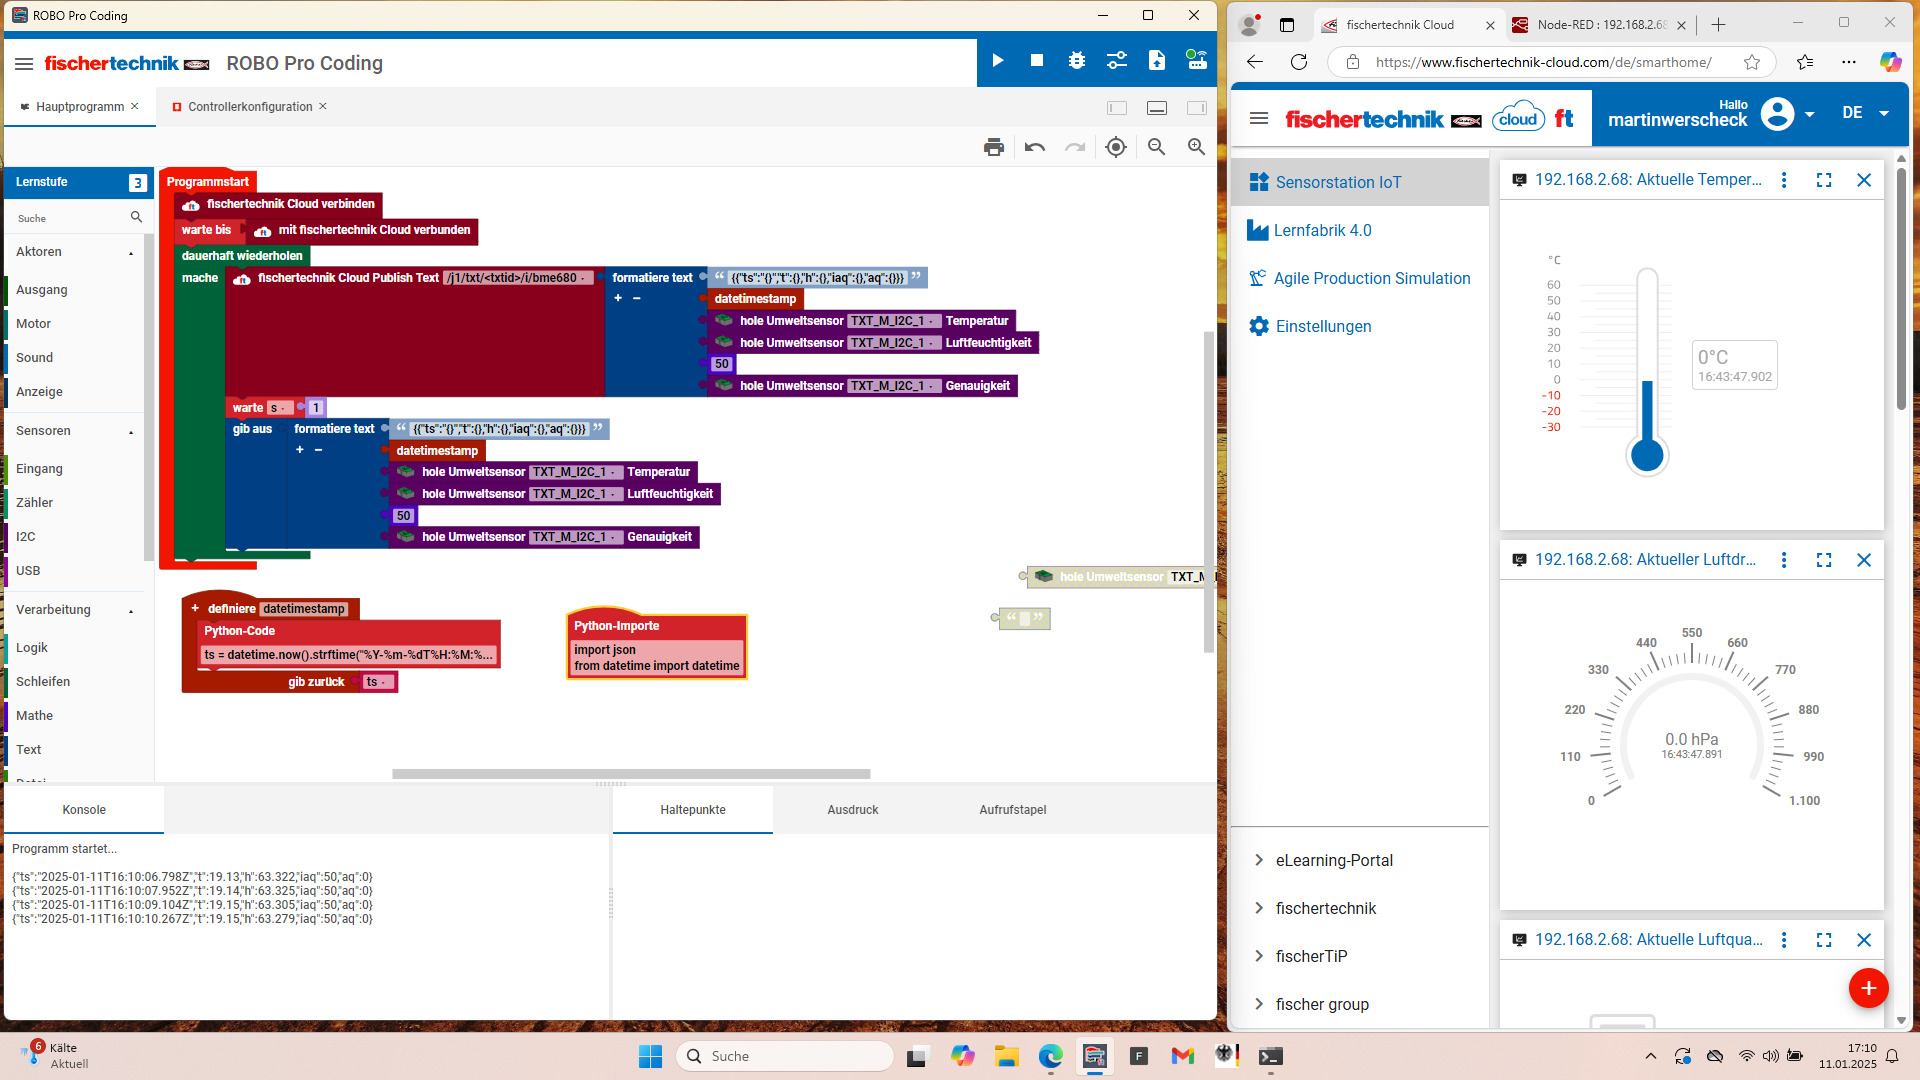This screenshot has height=1080, width=1920.
Task: Close the Controllerkonfiguration tab
Action: (x=323, y=106)
